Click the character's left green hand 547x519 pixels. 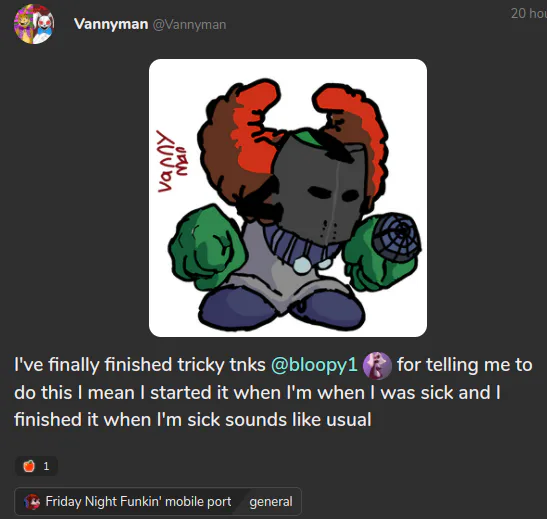pyautogui.click(x=204, y=247)
